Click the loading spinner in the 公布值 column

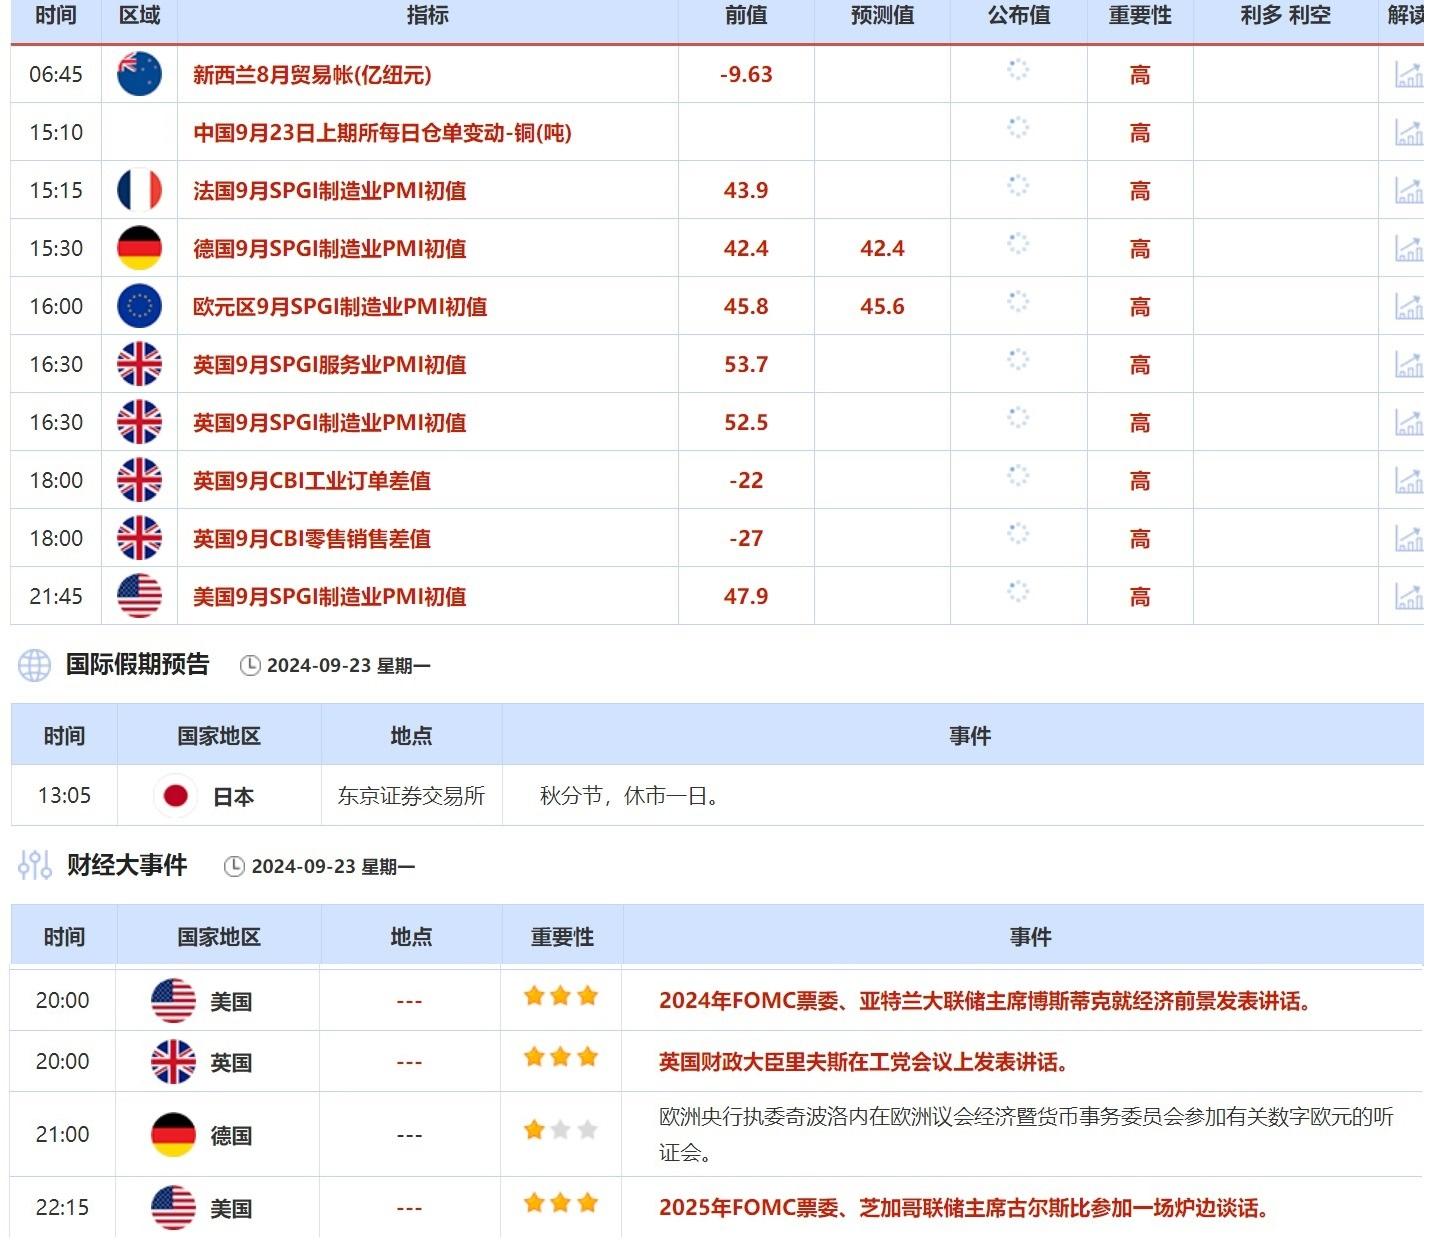pyautogui.click(x=1018, y=74)
